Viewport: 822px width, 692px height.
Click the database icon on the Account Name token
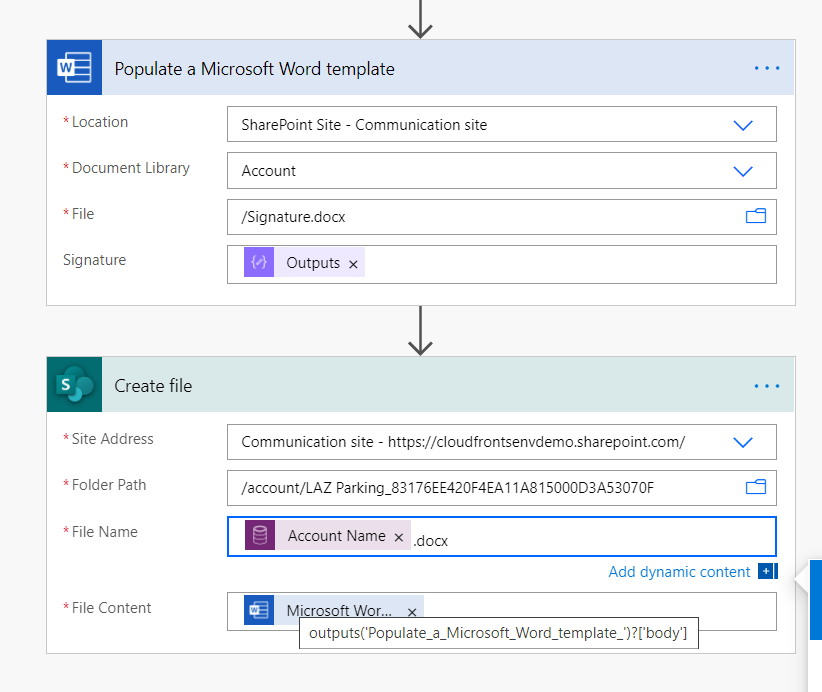coord(260,535)
